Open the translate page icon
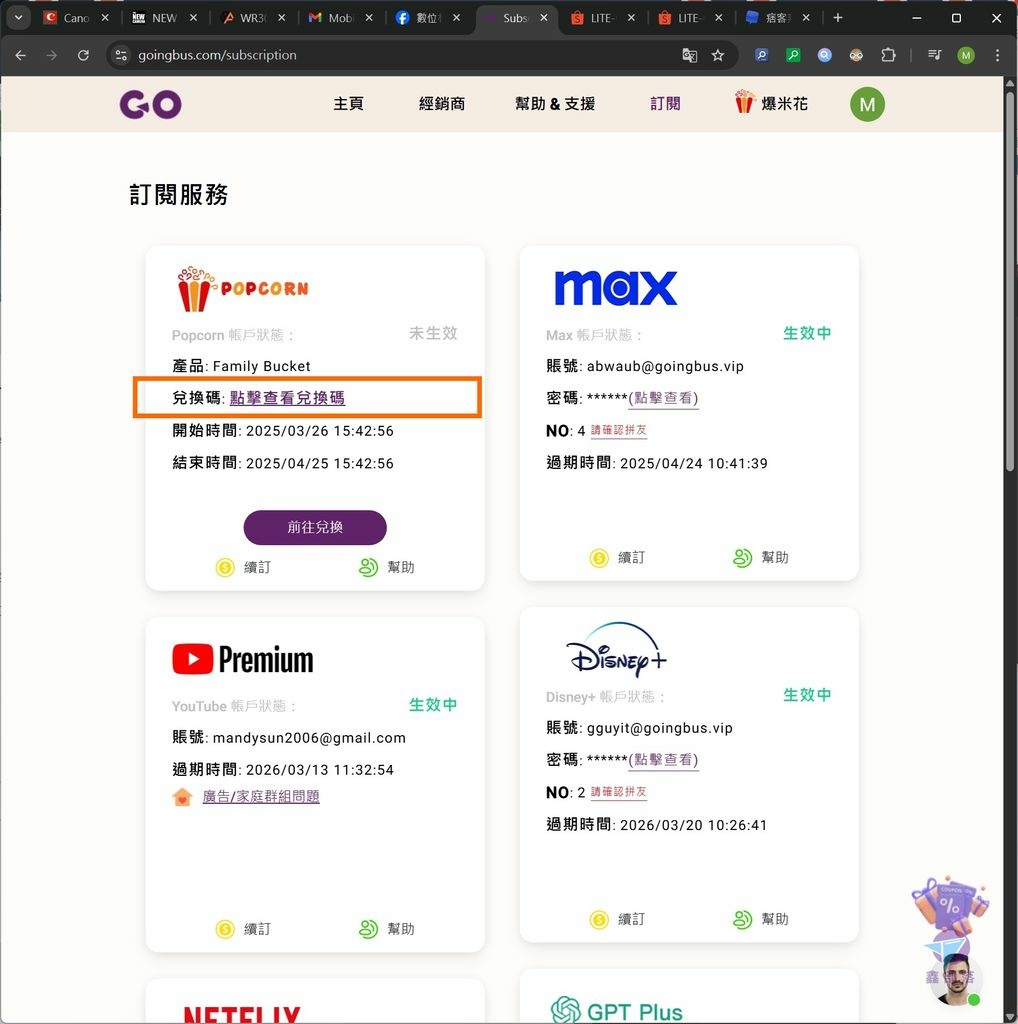 pos(689,56)
